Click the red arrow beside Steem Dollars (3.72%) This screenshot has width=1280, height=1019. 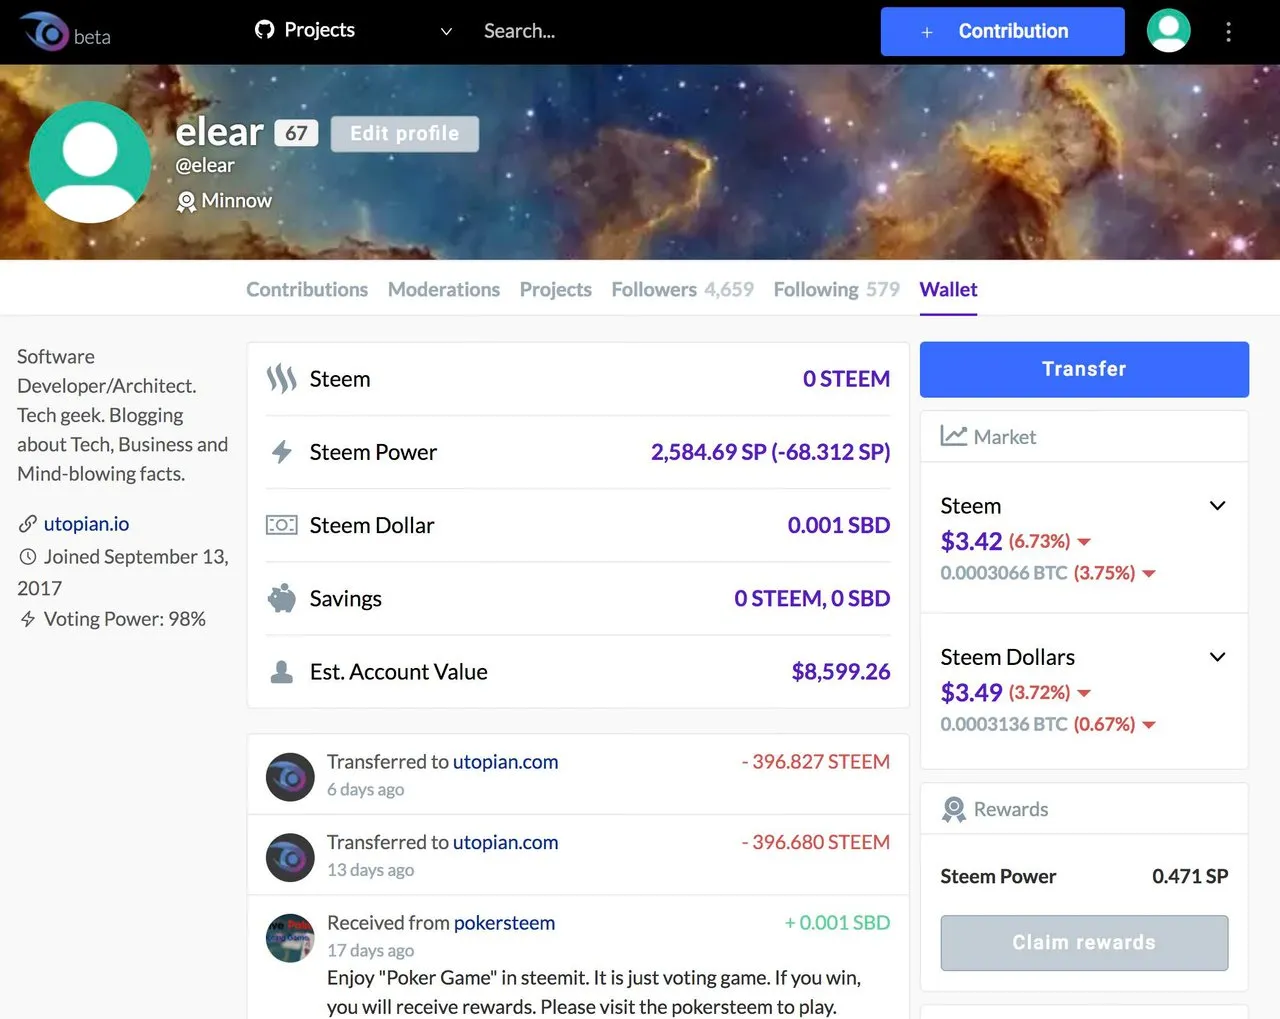pos(1084,693)
